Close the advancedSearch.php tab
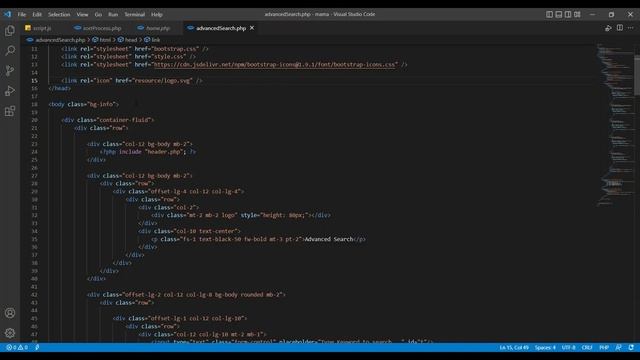 (252, 28)
